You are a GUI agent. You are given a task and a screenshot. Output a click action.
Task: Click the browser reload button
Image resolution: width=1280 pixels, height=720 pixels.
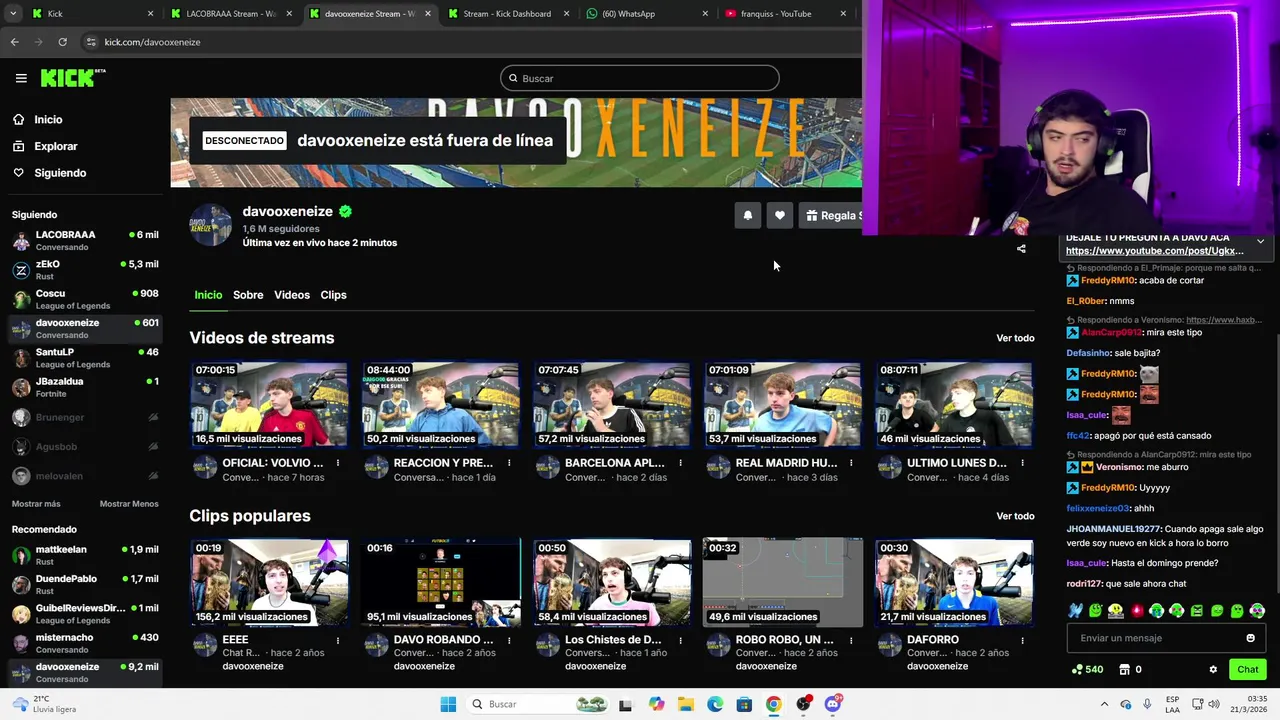coord(62,42)
